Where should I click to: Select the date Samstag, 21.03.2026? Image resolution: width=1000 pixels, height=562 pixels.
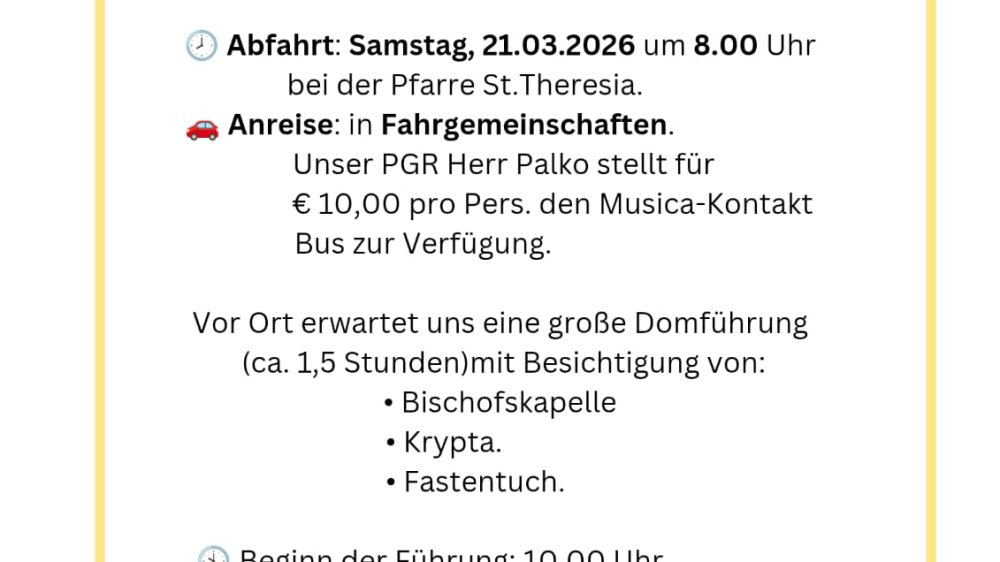point(492,46)
